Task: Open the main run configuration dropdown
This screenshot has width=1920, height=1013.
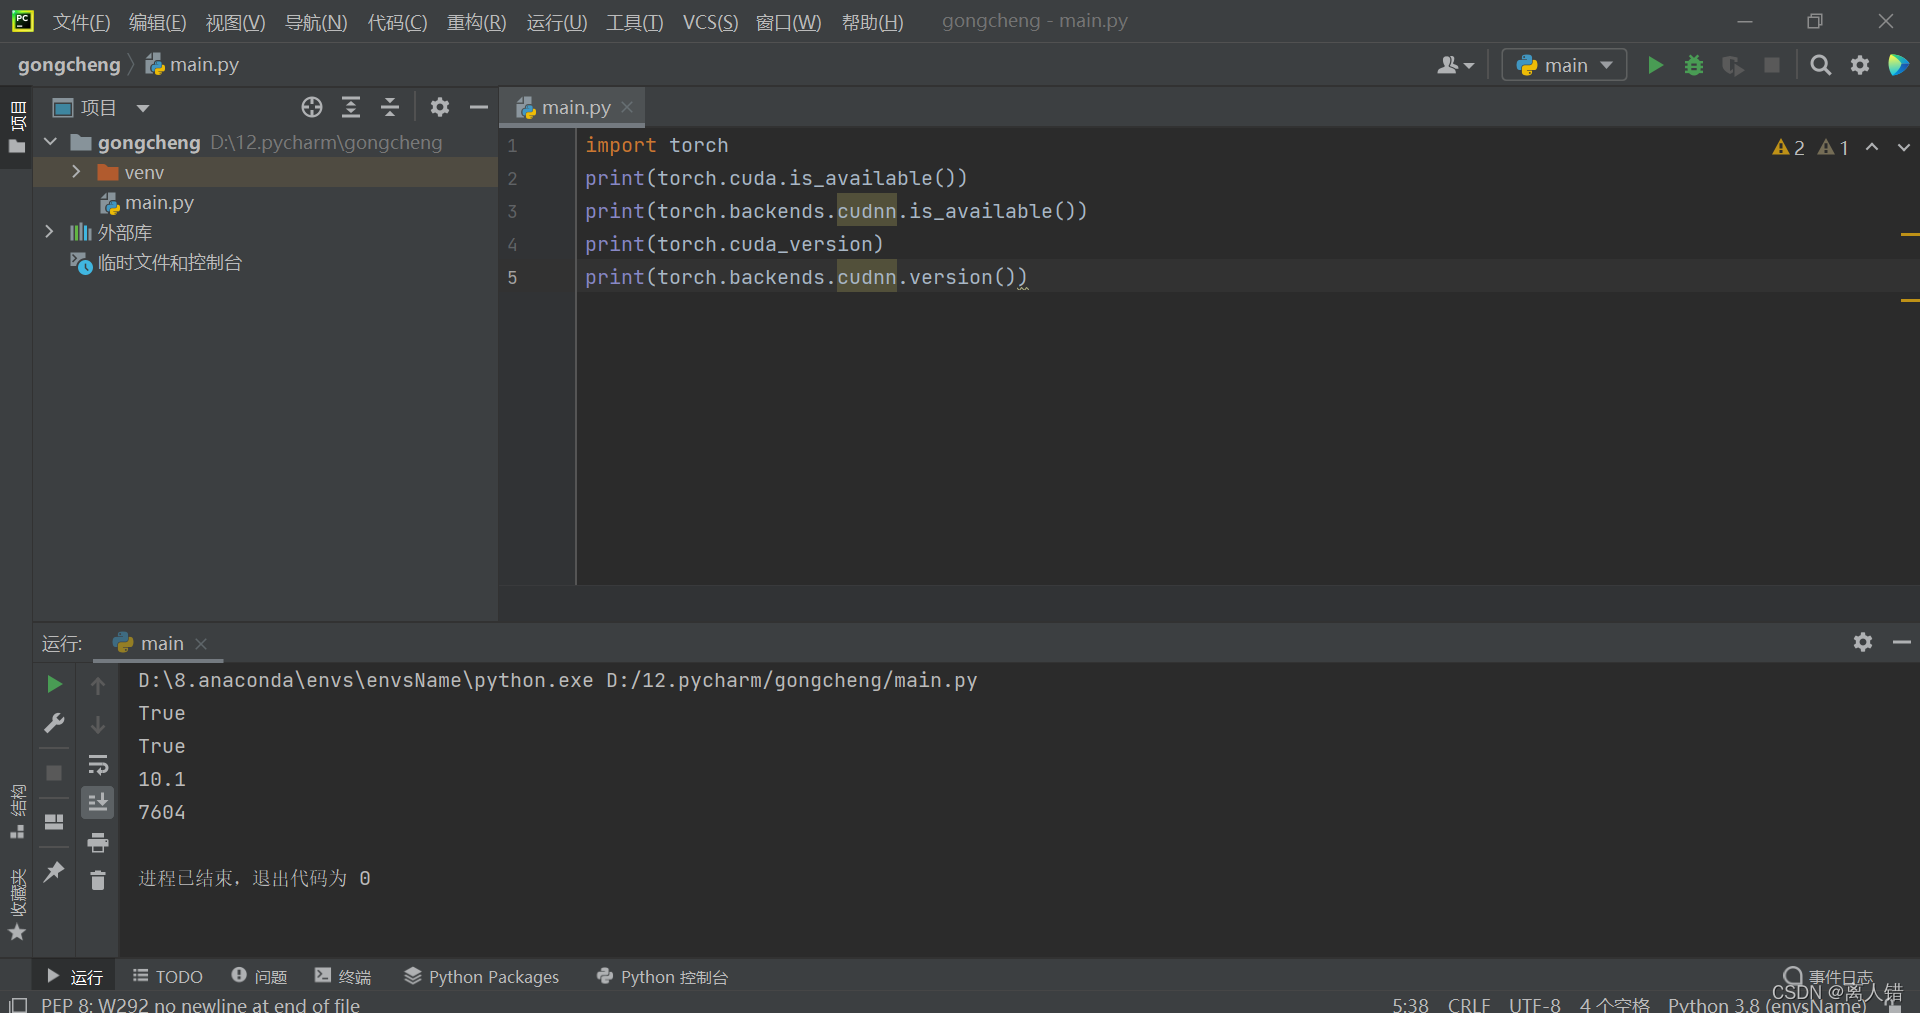Action: coord(1564,65)
